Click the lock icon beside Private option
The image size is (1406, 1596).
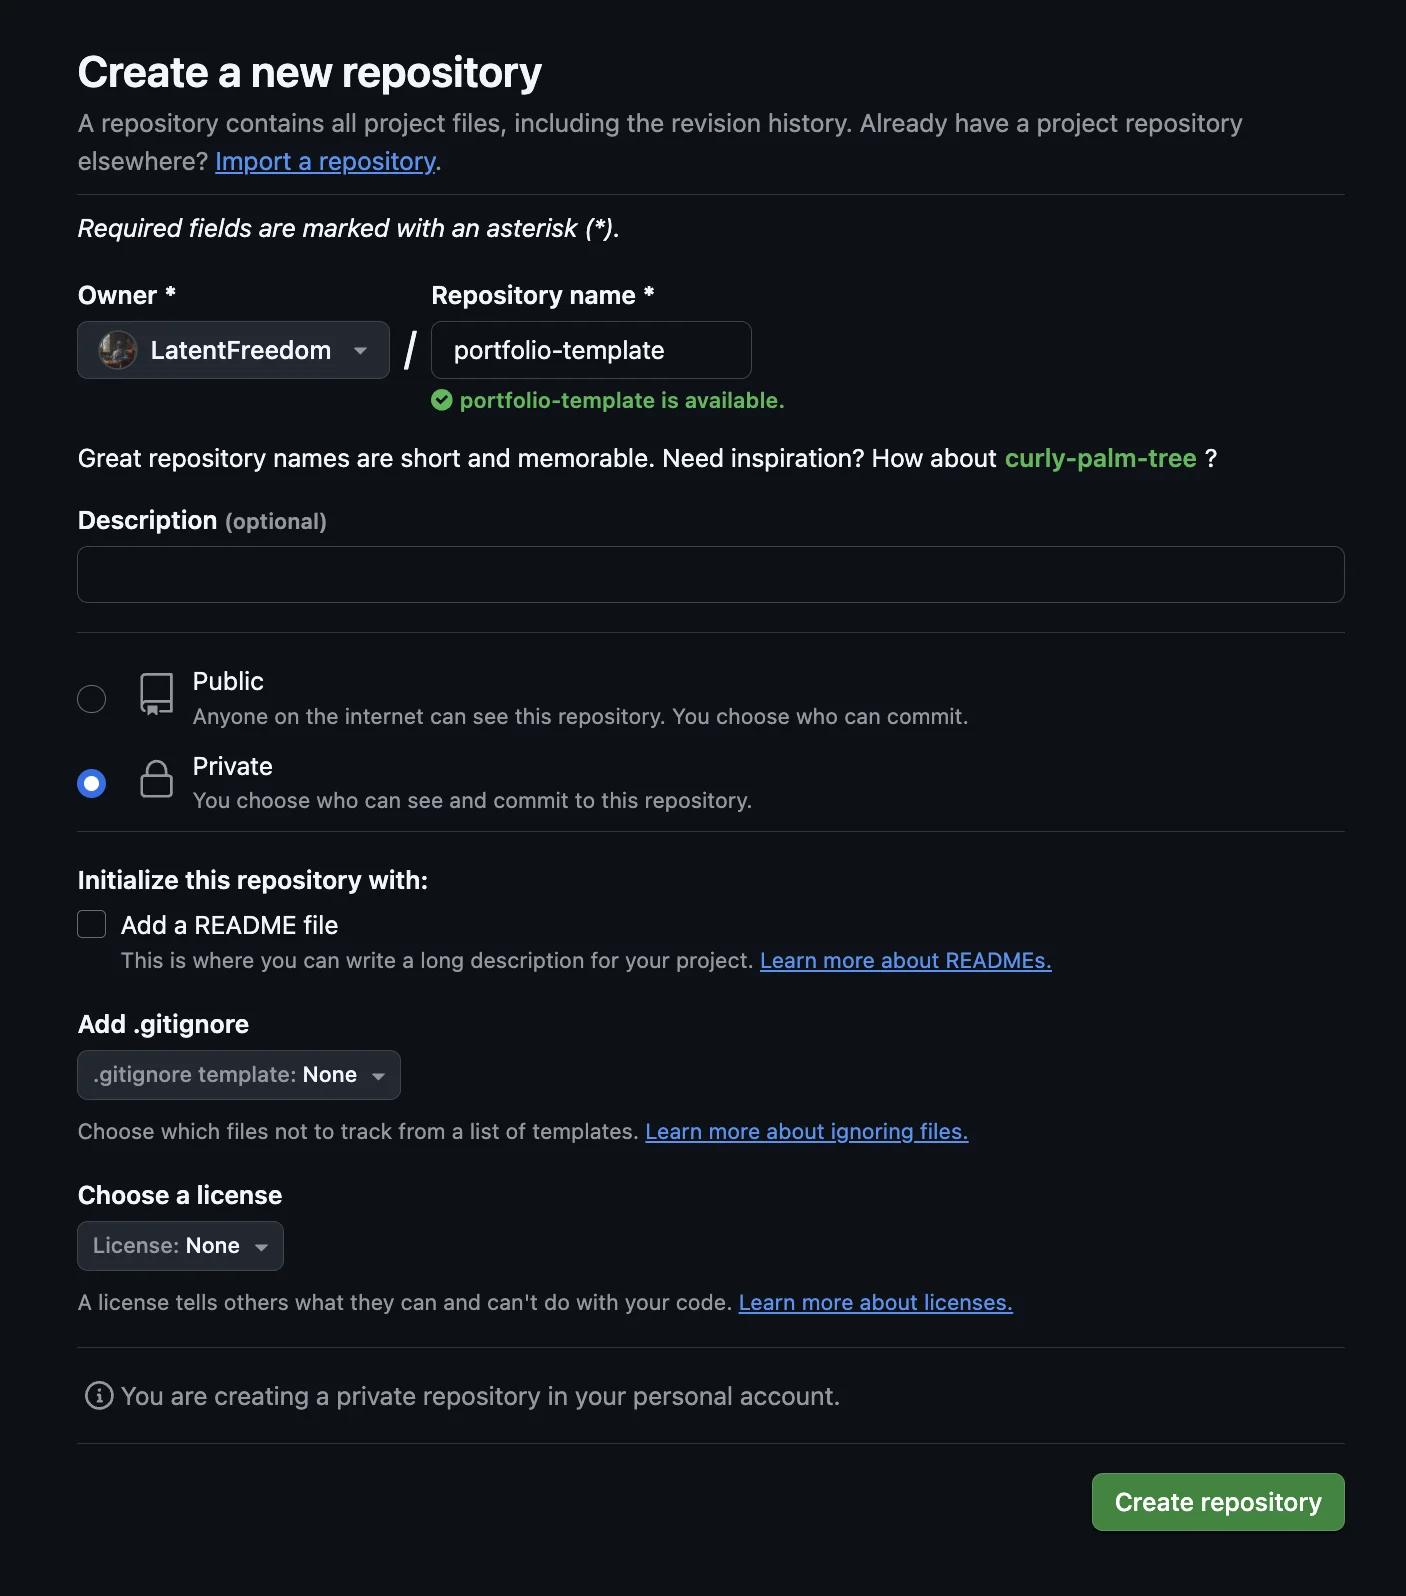point(155,780)
